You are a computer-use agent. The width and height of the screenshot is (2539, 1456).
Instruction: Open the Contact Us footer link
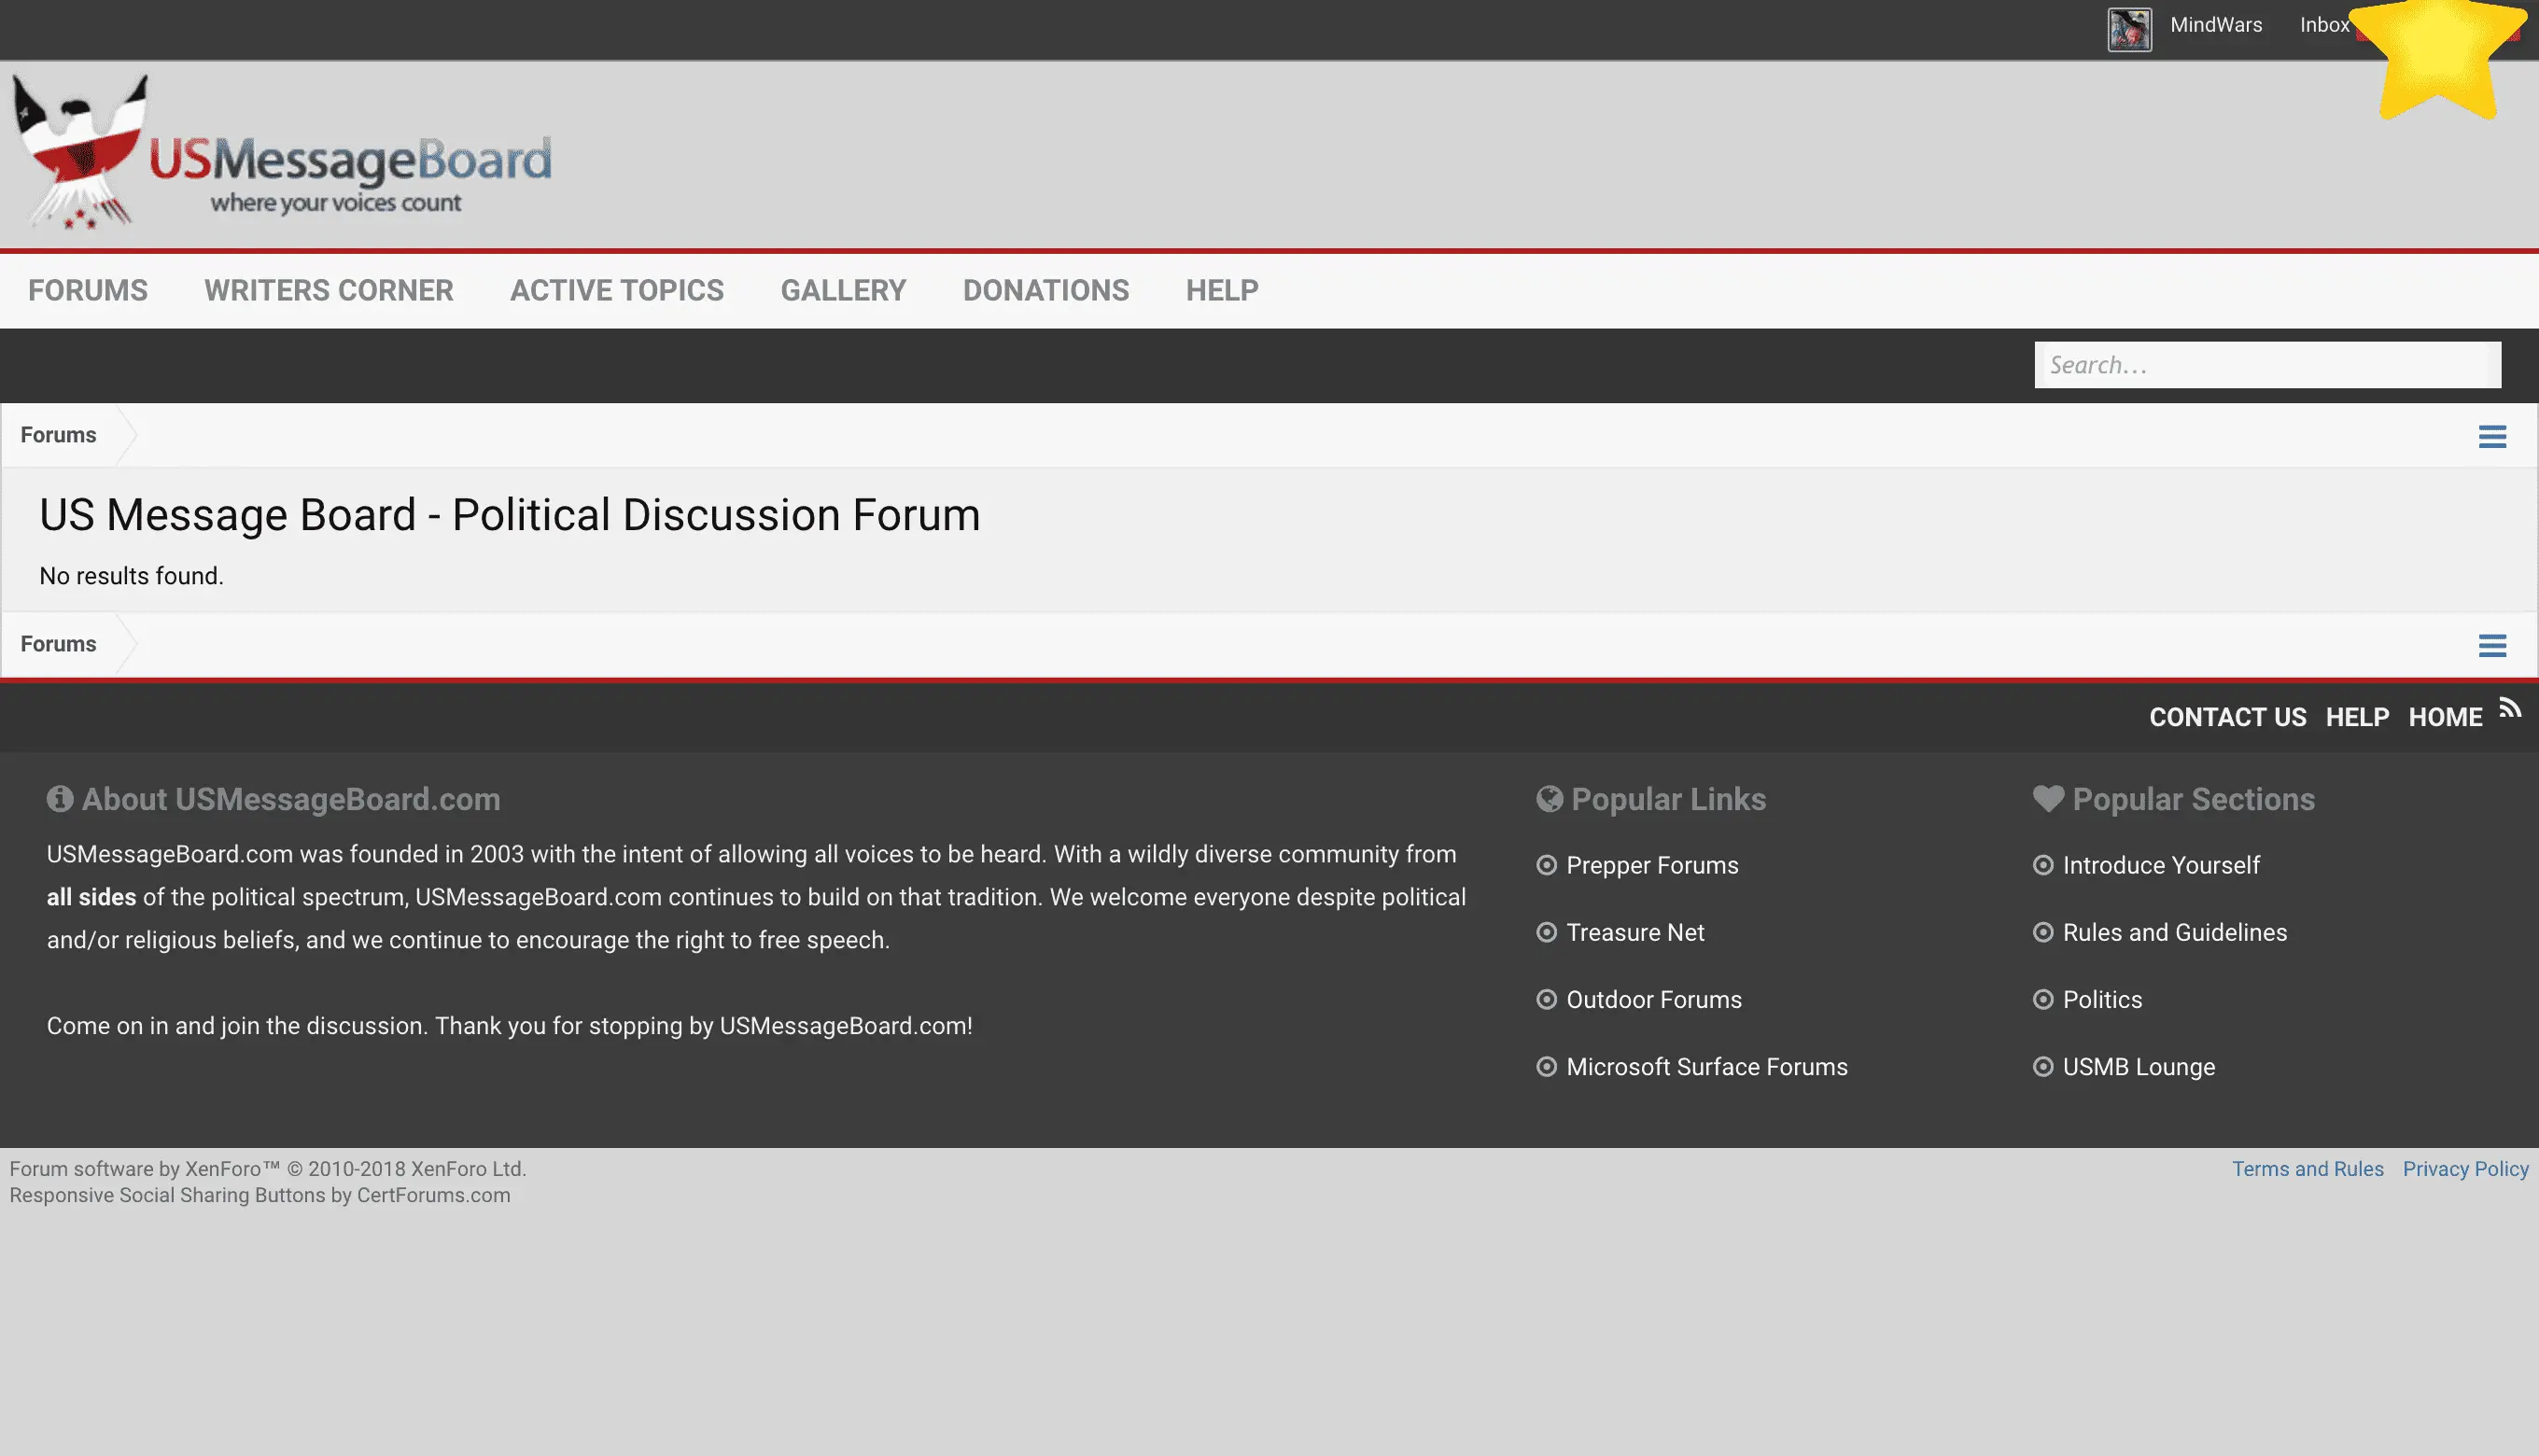point(2227,717)
